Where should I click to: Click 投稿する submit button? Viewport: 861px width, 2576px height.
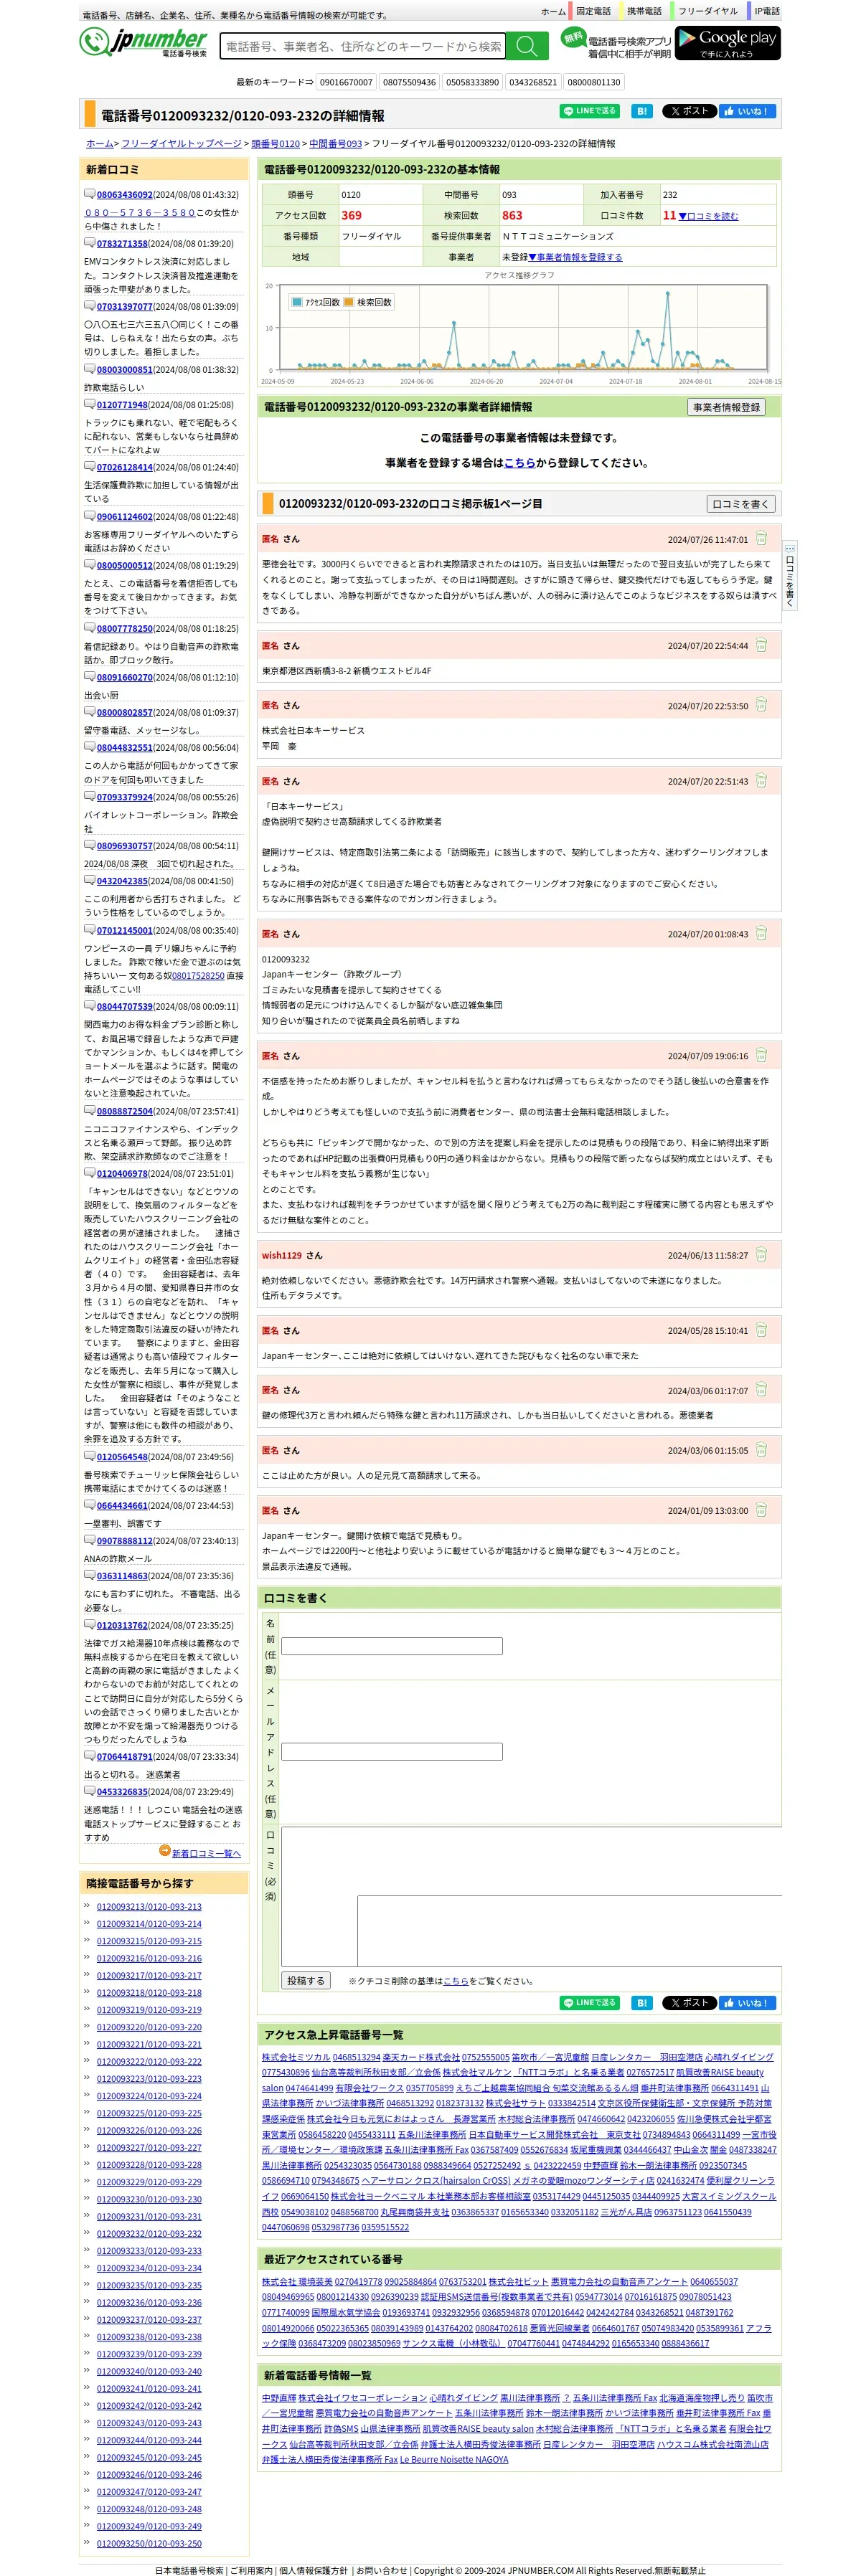[305, 1981]
